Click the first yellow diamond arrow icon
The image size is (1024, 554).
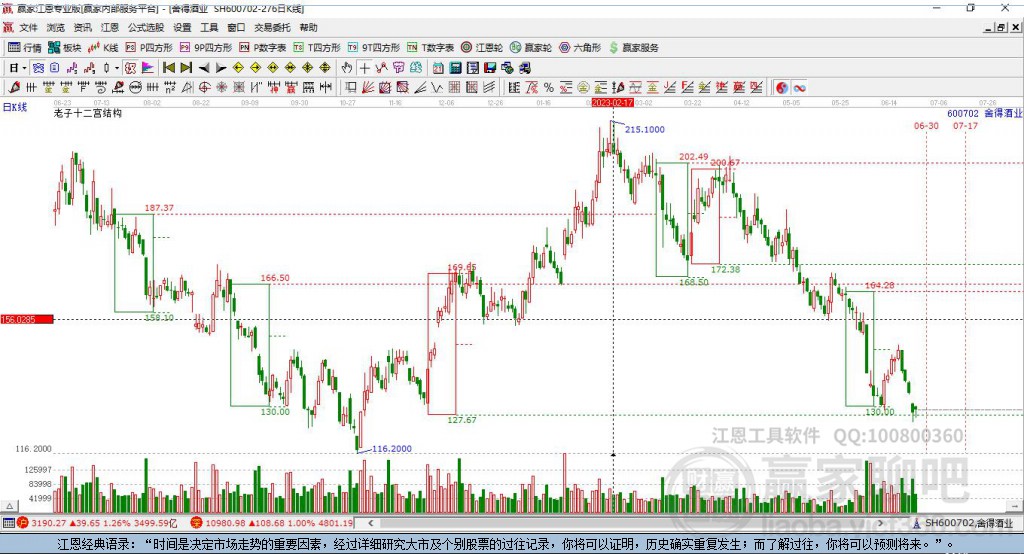pyautogui.click(x=238, y=68)
